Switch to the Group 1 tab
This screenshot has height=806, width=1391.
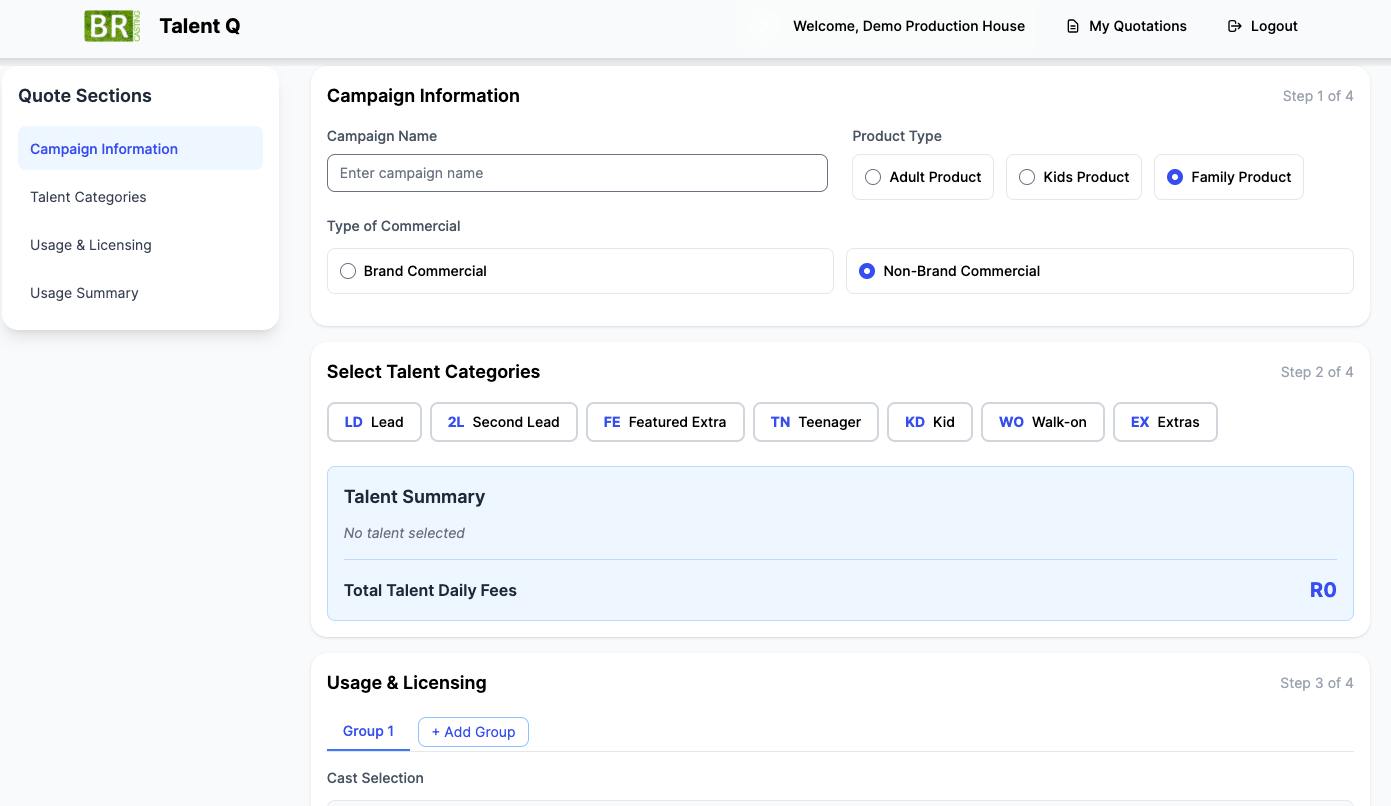coord(368,731)
